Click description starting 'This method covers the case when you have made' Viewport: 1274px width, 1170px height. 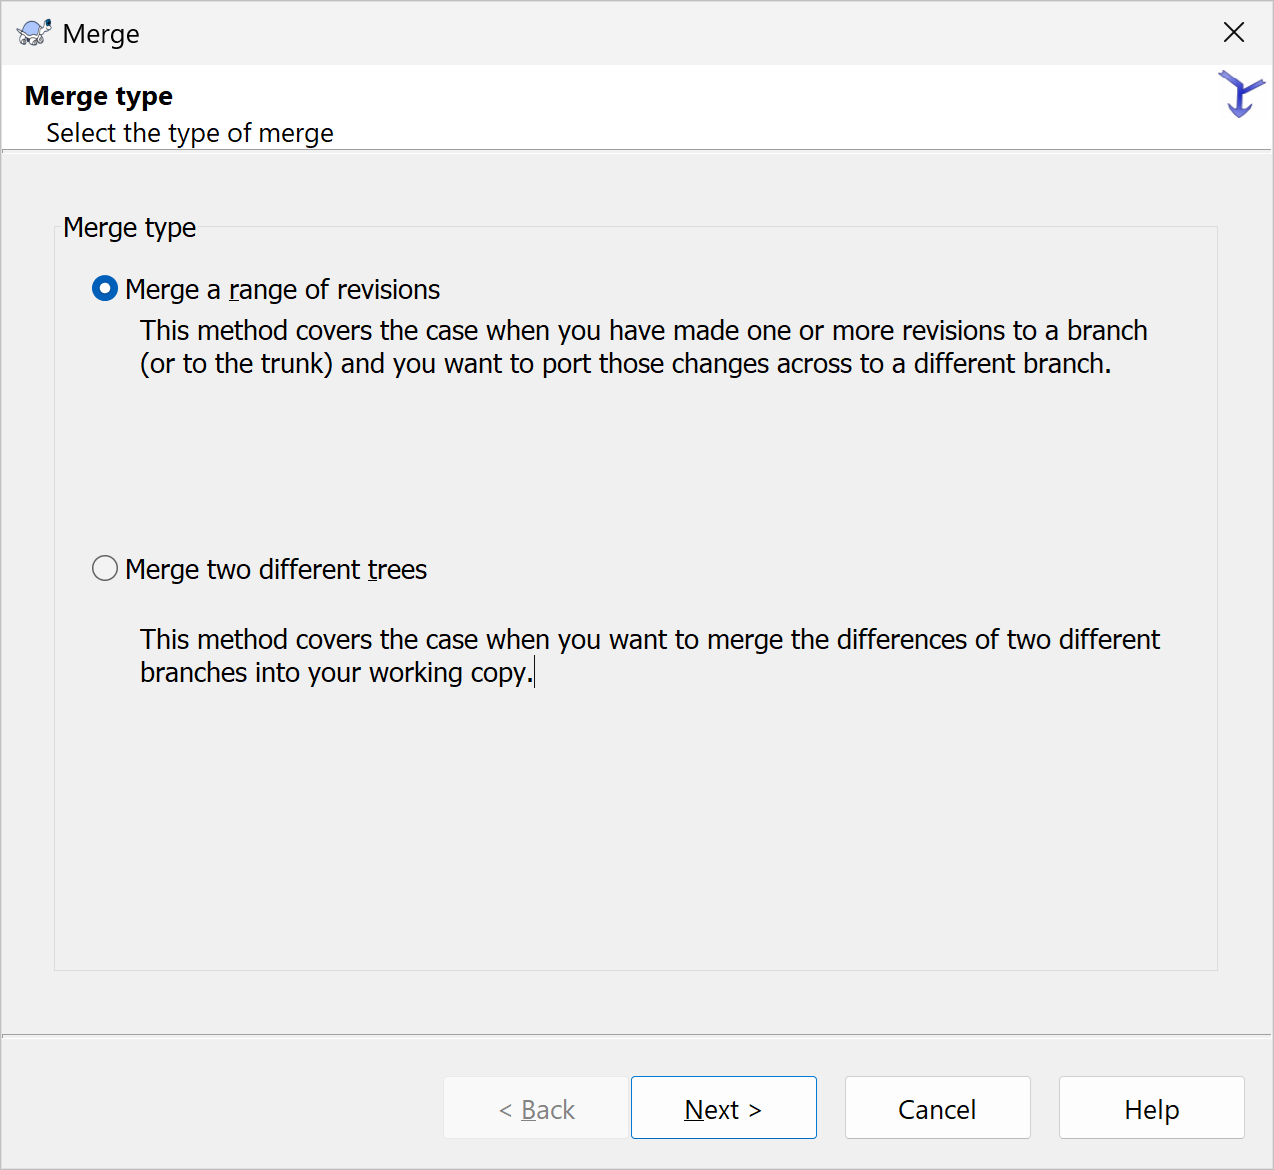pos(644,347)
